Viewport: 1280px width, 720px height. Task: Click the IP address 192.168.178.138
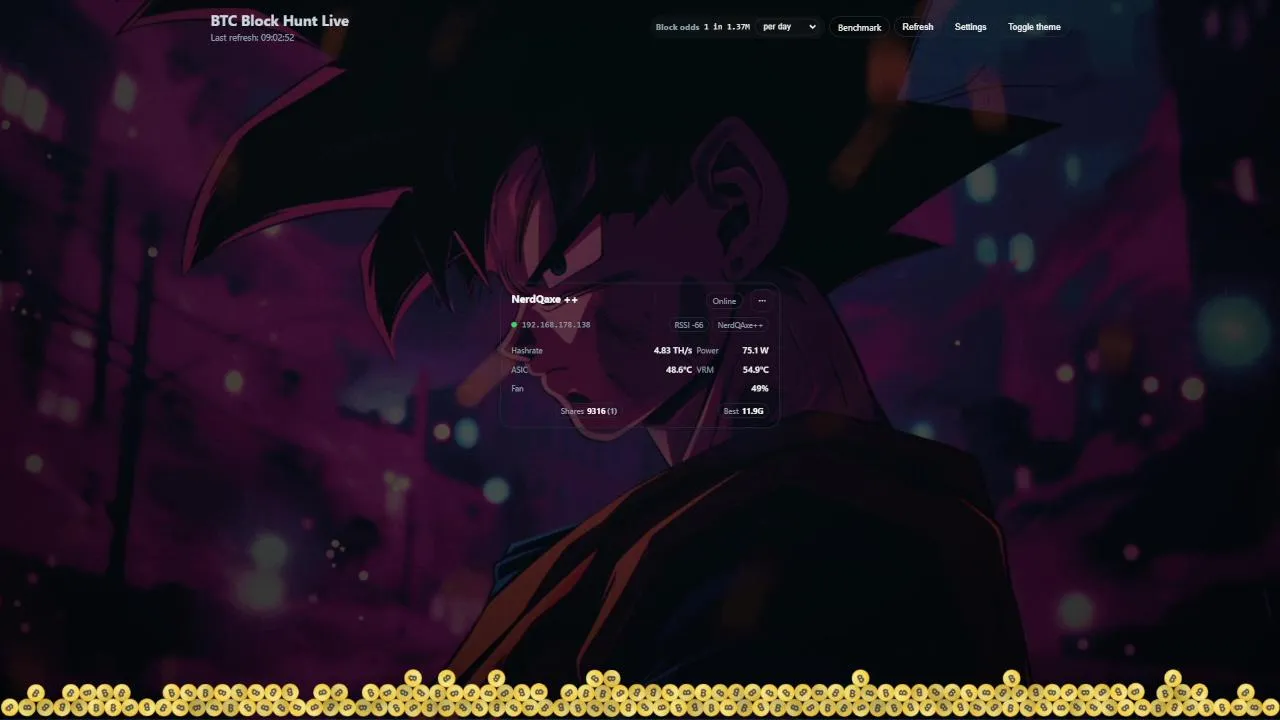[x=556, y=325]
